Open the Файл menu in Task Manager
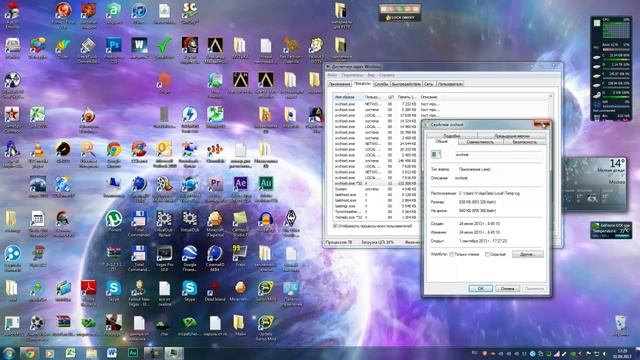 (x=332, y=75)
